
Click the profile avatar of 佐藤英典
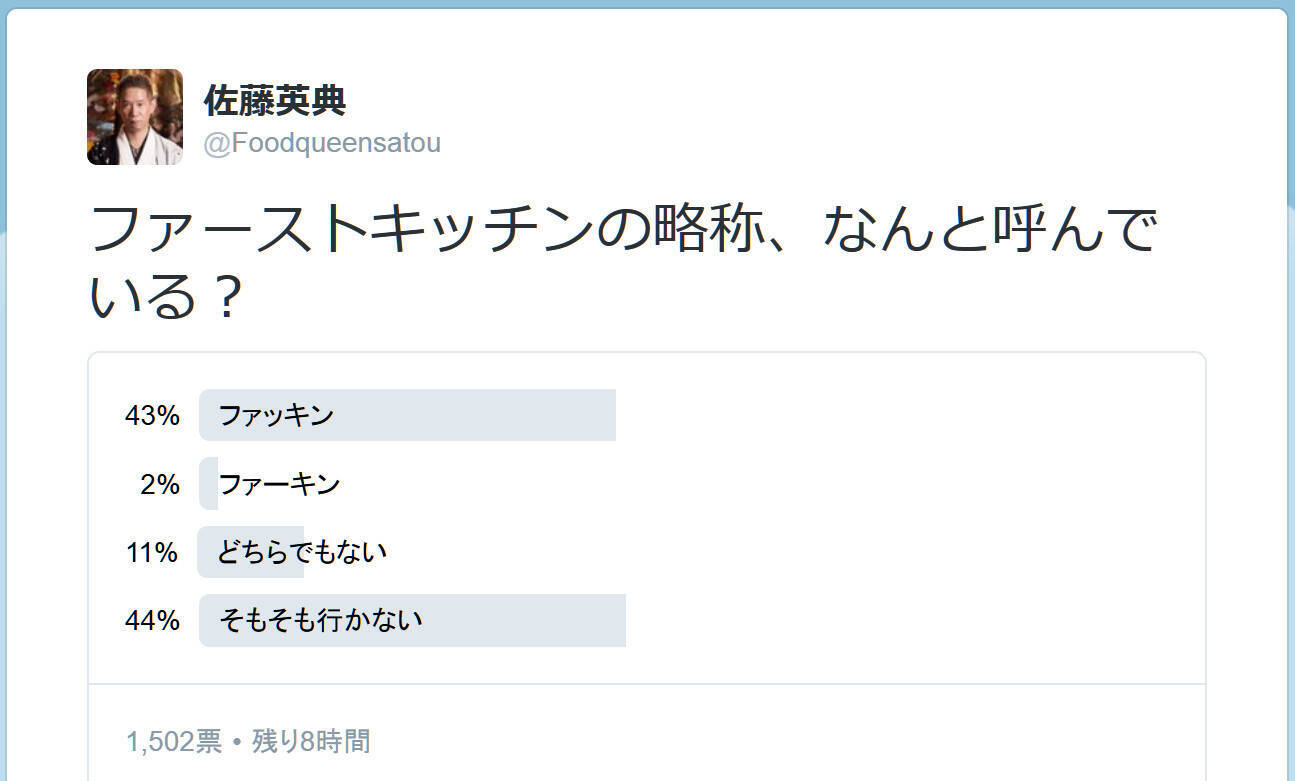(135, 116)
